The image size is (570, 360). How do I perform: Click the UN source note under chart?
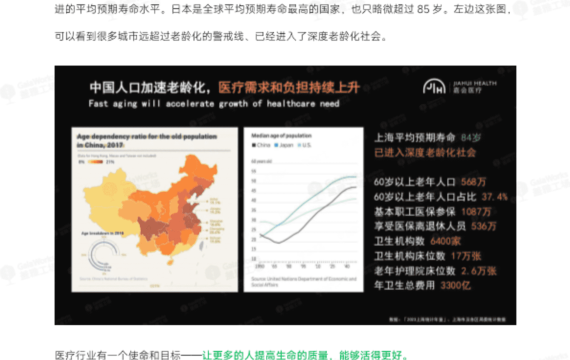tap(304, 282)
